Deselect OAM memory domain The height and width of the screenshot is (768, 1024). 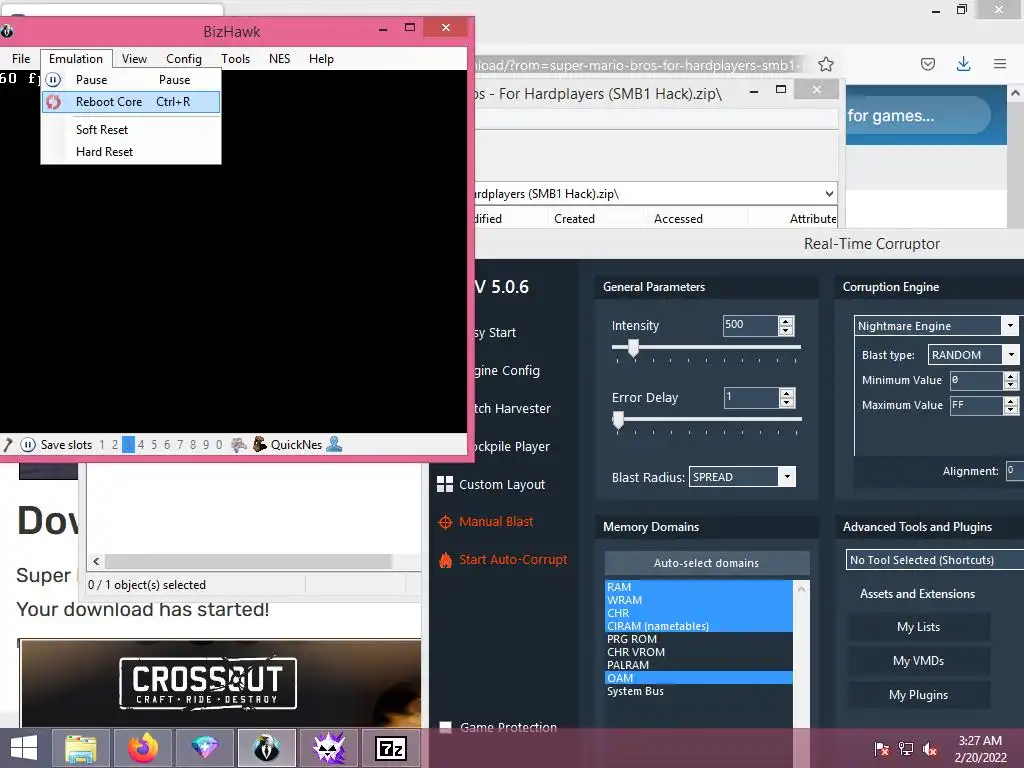click(699, 678)
